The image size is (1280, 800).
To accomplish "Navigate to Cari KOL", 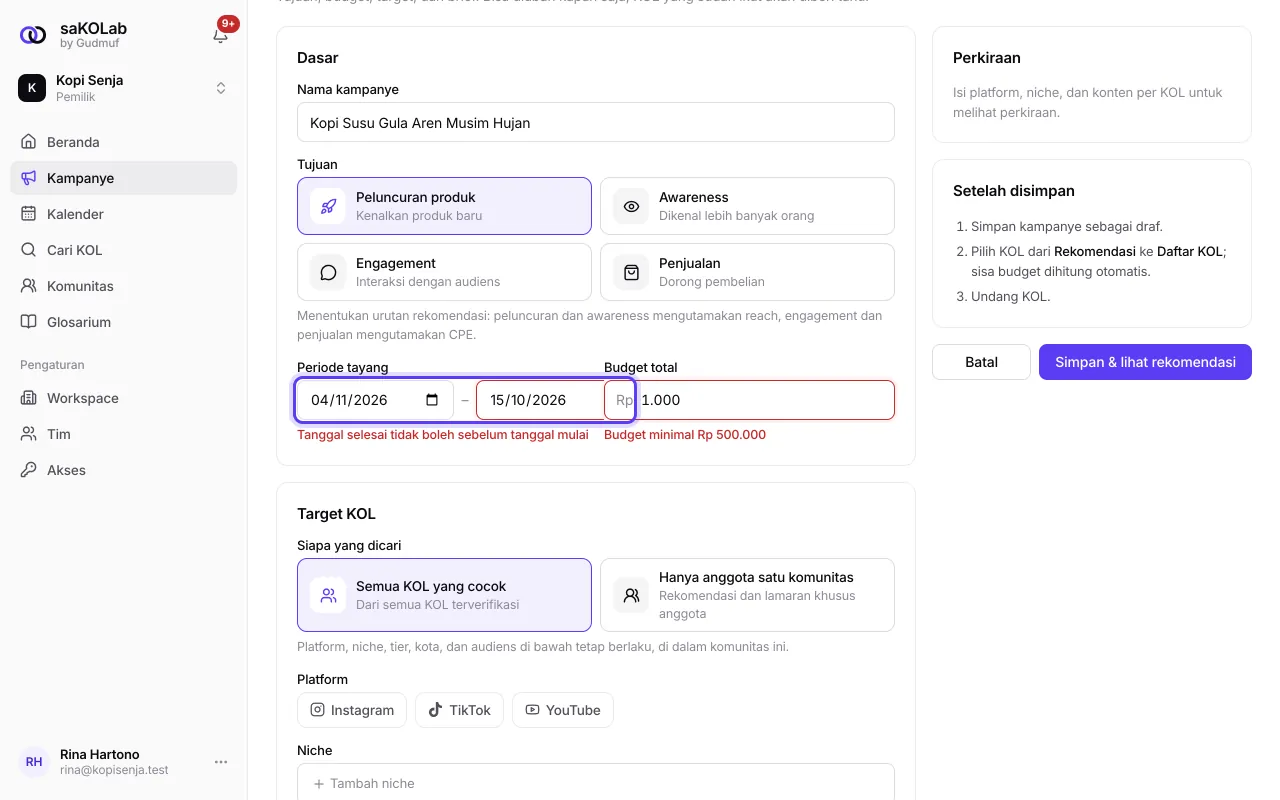I will click(124, 250).
